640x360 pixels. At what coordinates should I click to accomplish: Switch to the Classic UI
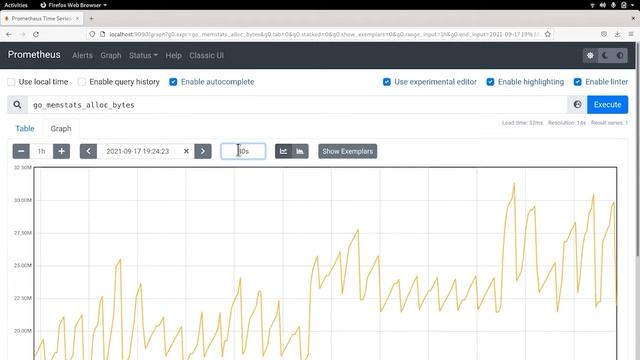(207, 56)
